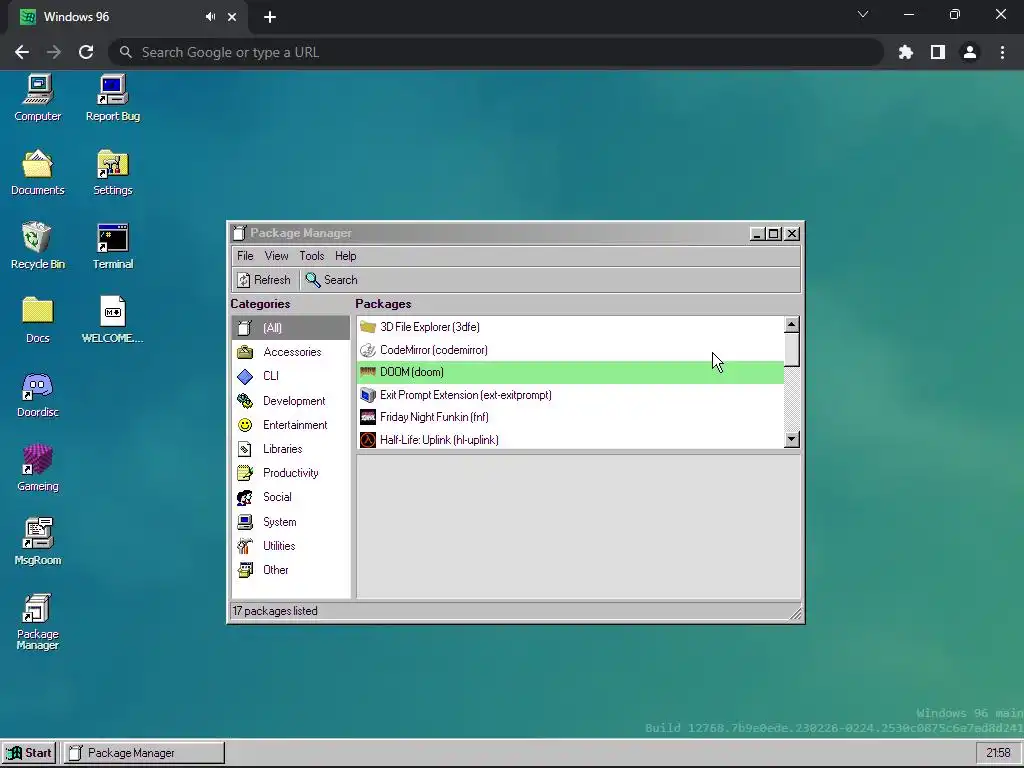Select the CLI category
This screenshot has height=768, width=1024.
pyautogui.click(x=291, y=376)
